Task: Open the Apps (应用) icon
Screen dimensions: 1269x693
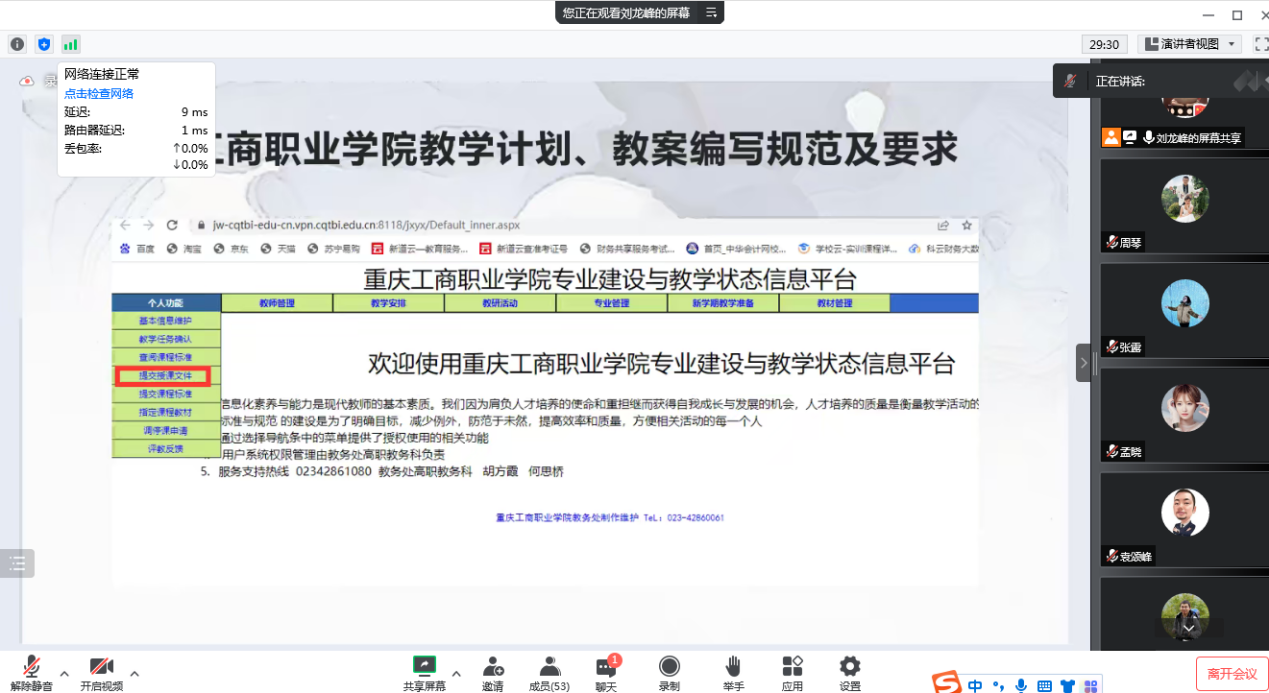Action: tap(792, 673)
